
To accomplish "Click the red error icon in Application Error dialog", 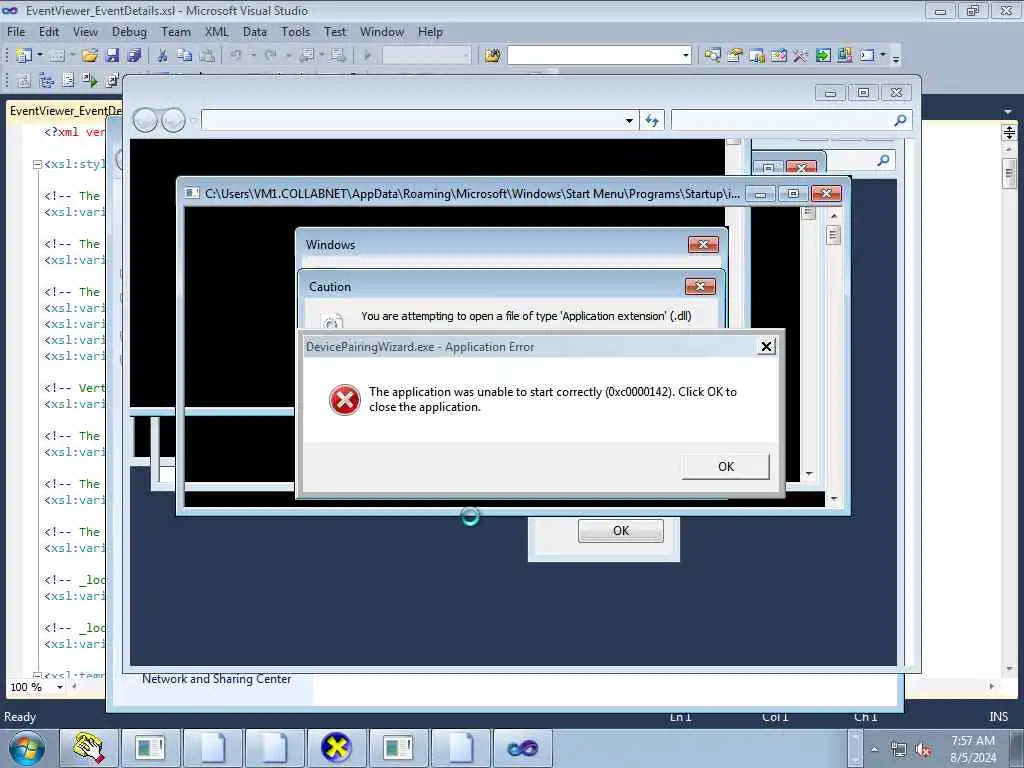I will (344, 400).
